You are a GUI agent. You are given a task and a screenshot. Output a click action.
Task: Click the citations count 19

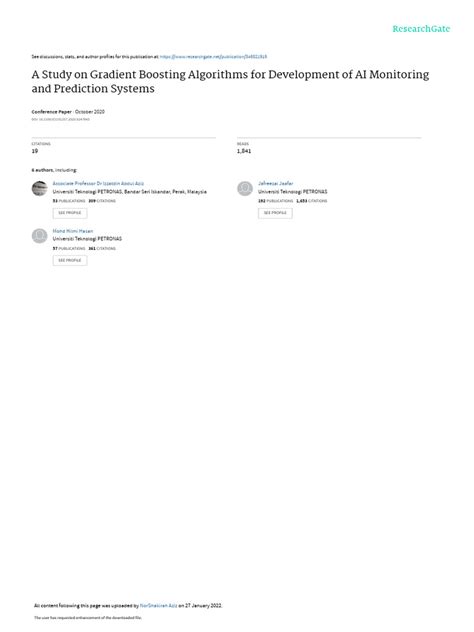click(35, 151)
